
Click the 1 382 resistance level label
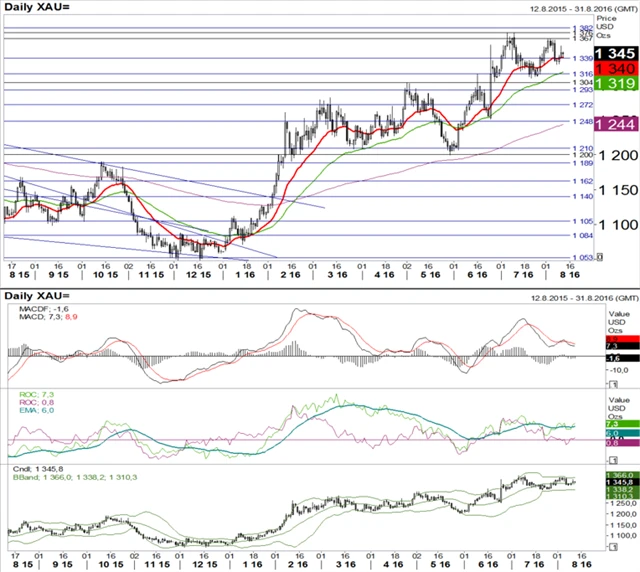(x=581, y=28)
